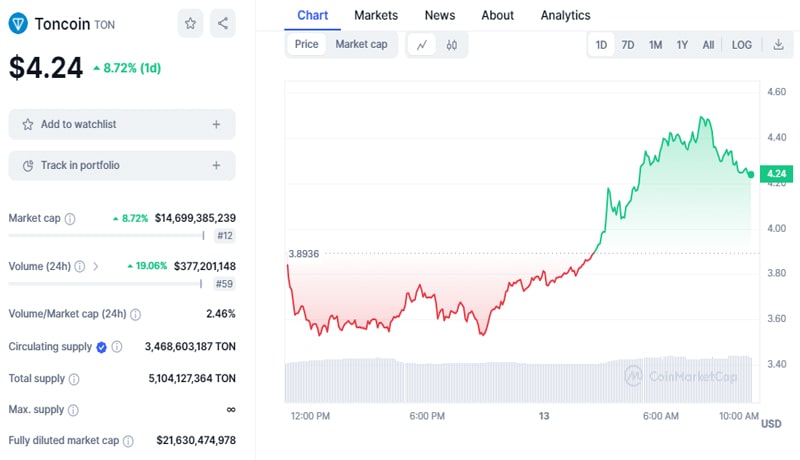Screen dimensions: 800x460
Task: Open Max. supply info icon
Action: [73, 410]
